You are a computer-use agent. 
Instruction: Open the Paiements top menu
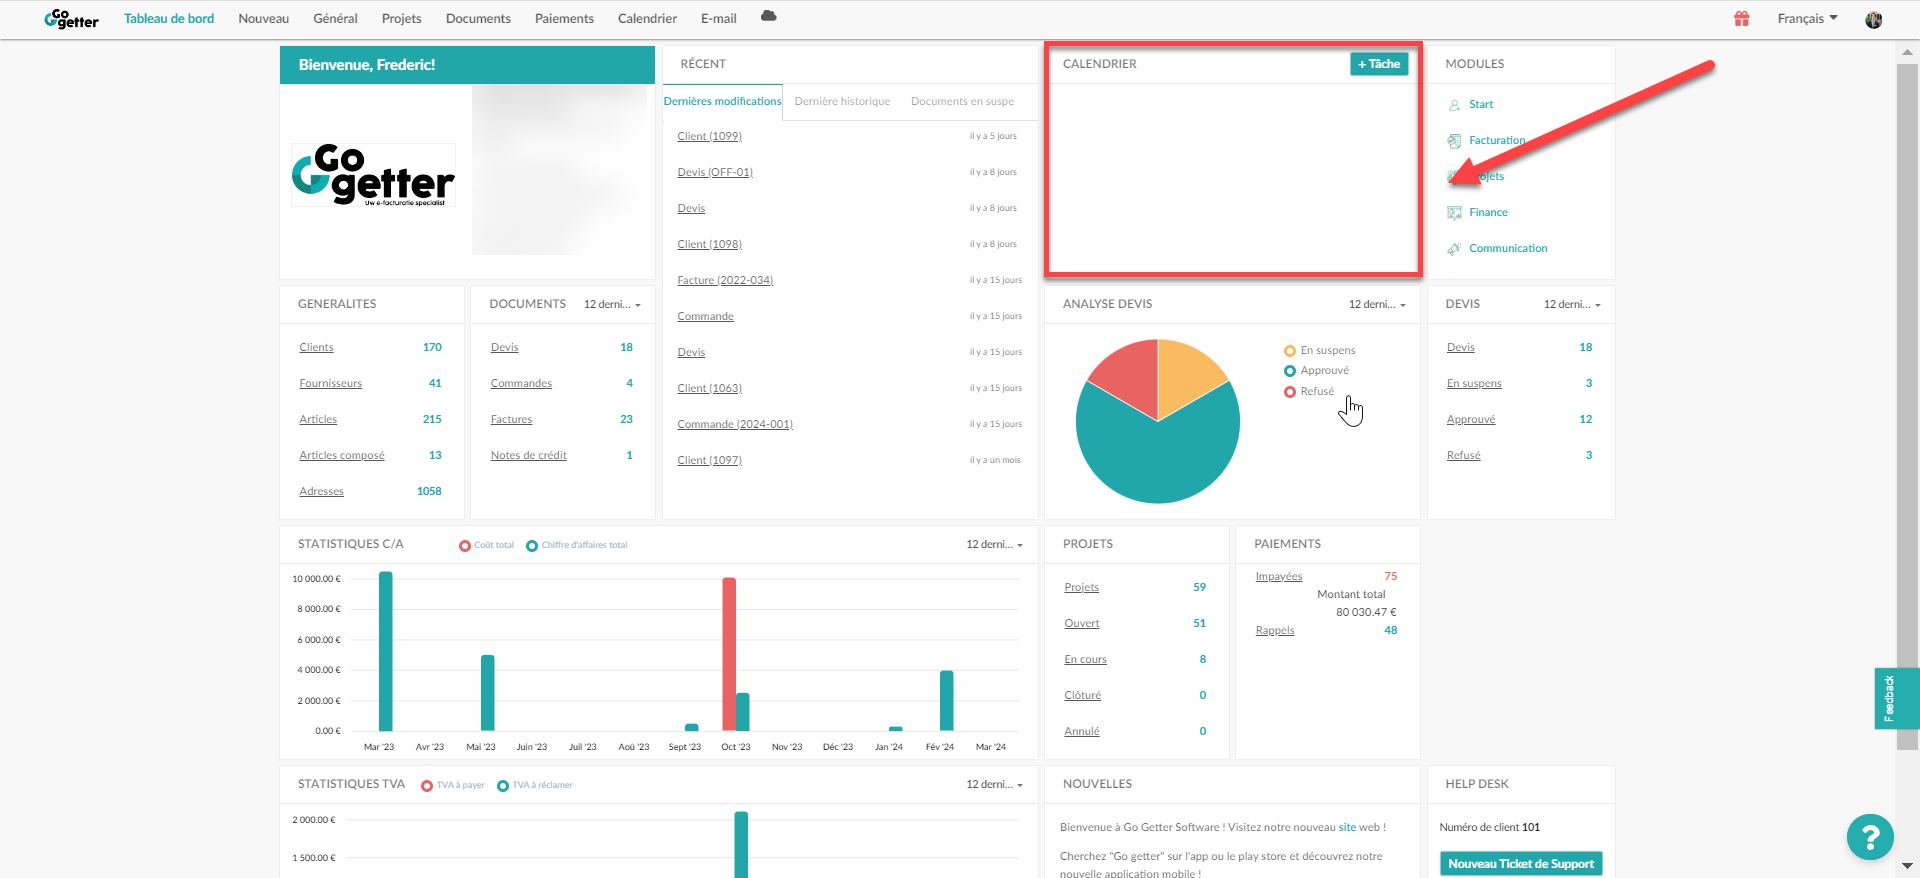pos(564,19)
